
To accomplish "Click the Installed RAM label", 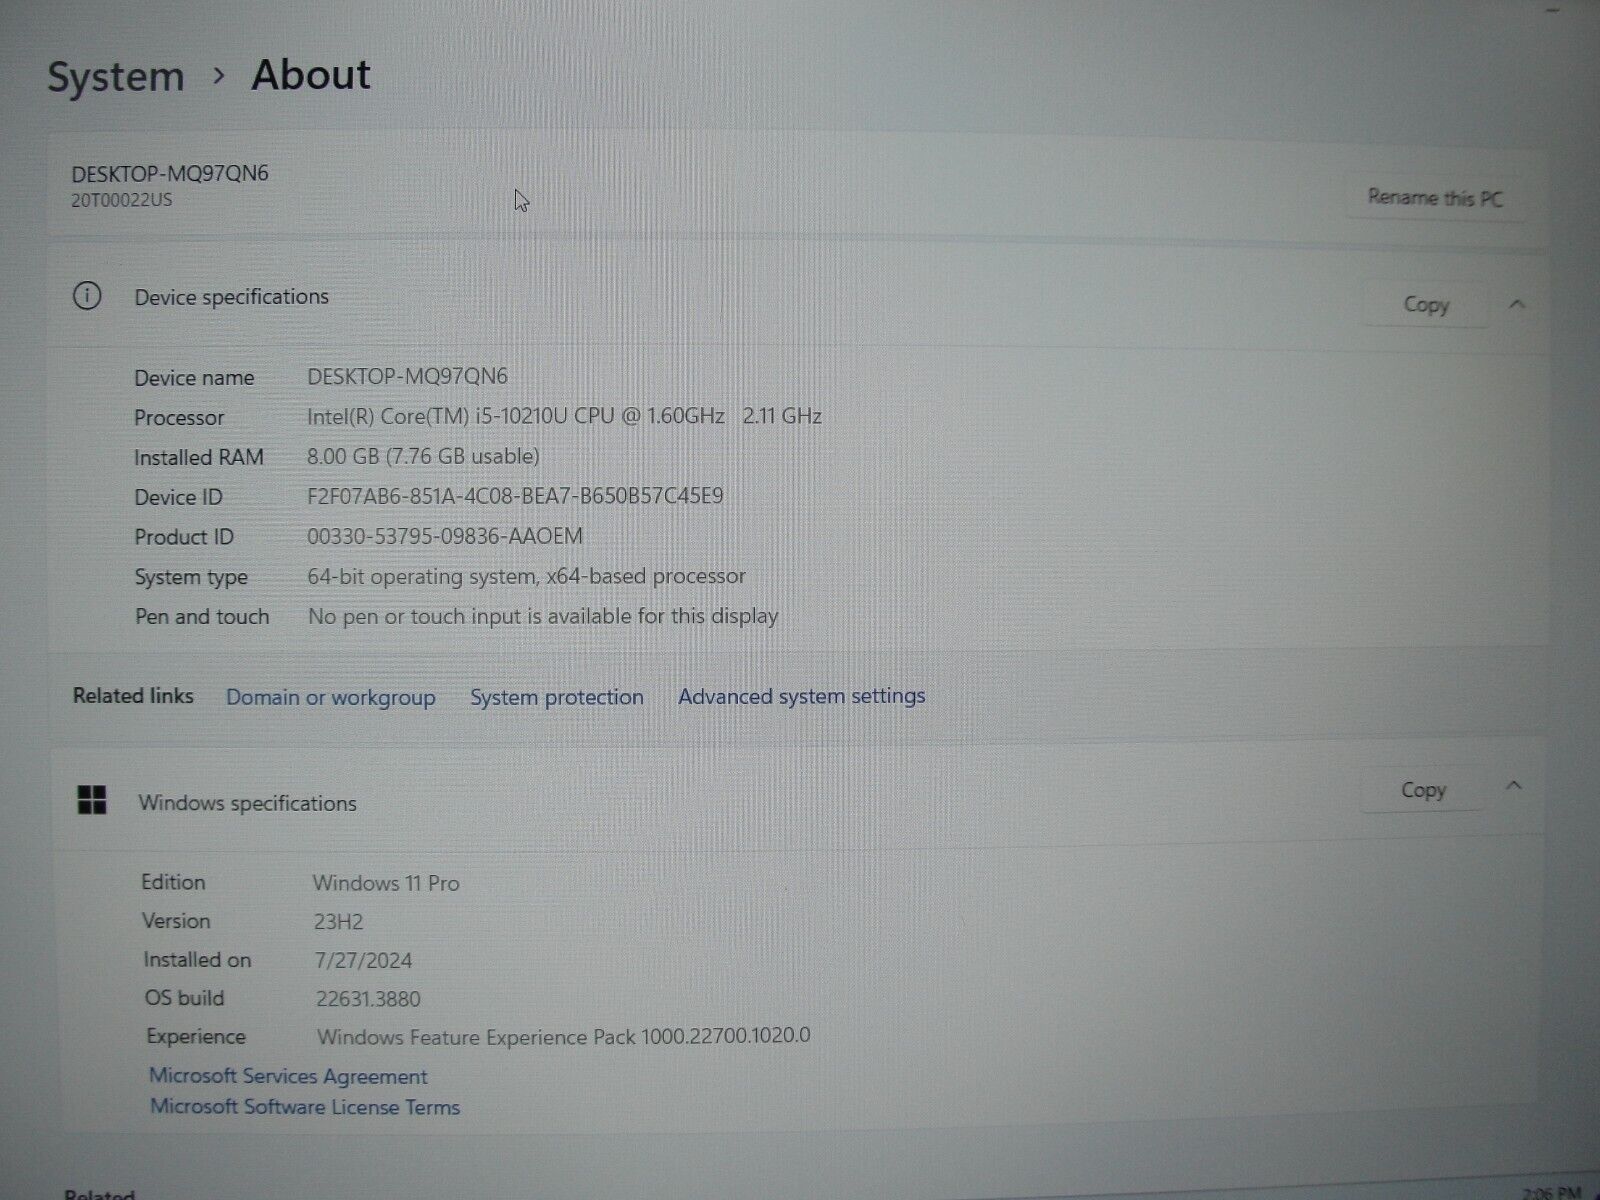I will 199,458.
